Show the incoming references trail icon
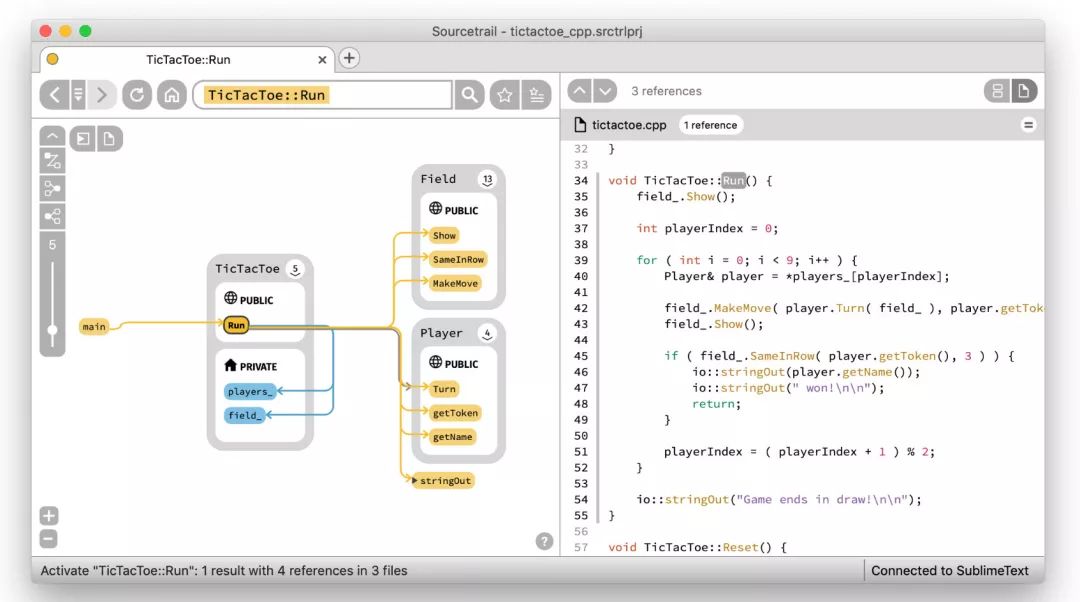 tap(52, 189)
